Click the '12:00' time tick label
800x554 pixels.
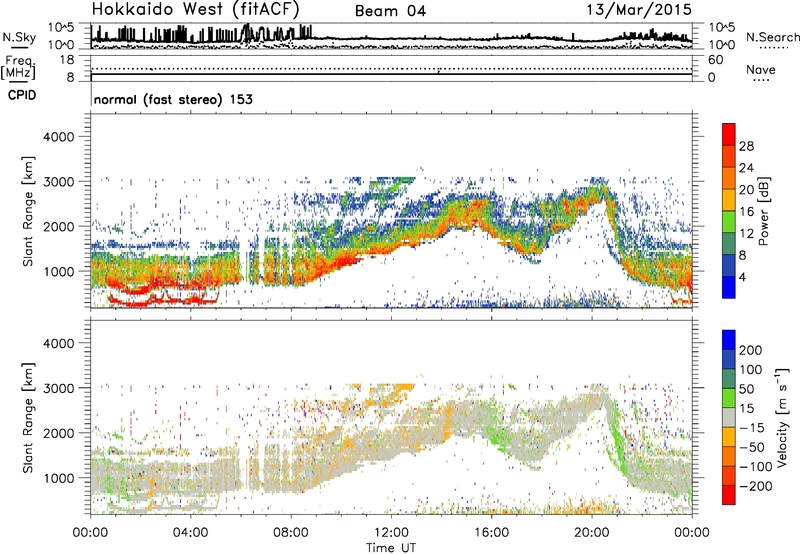pos(391,533)
